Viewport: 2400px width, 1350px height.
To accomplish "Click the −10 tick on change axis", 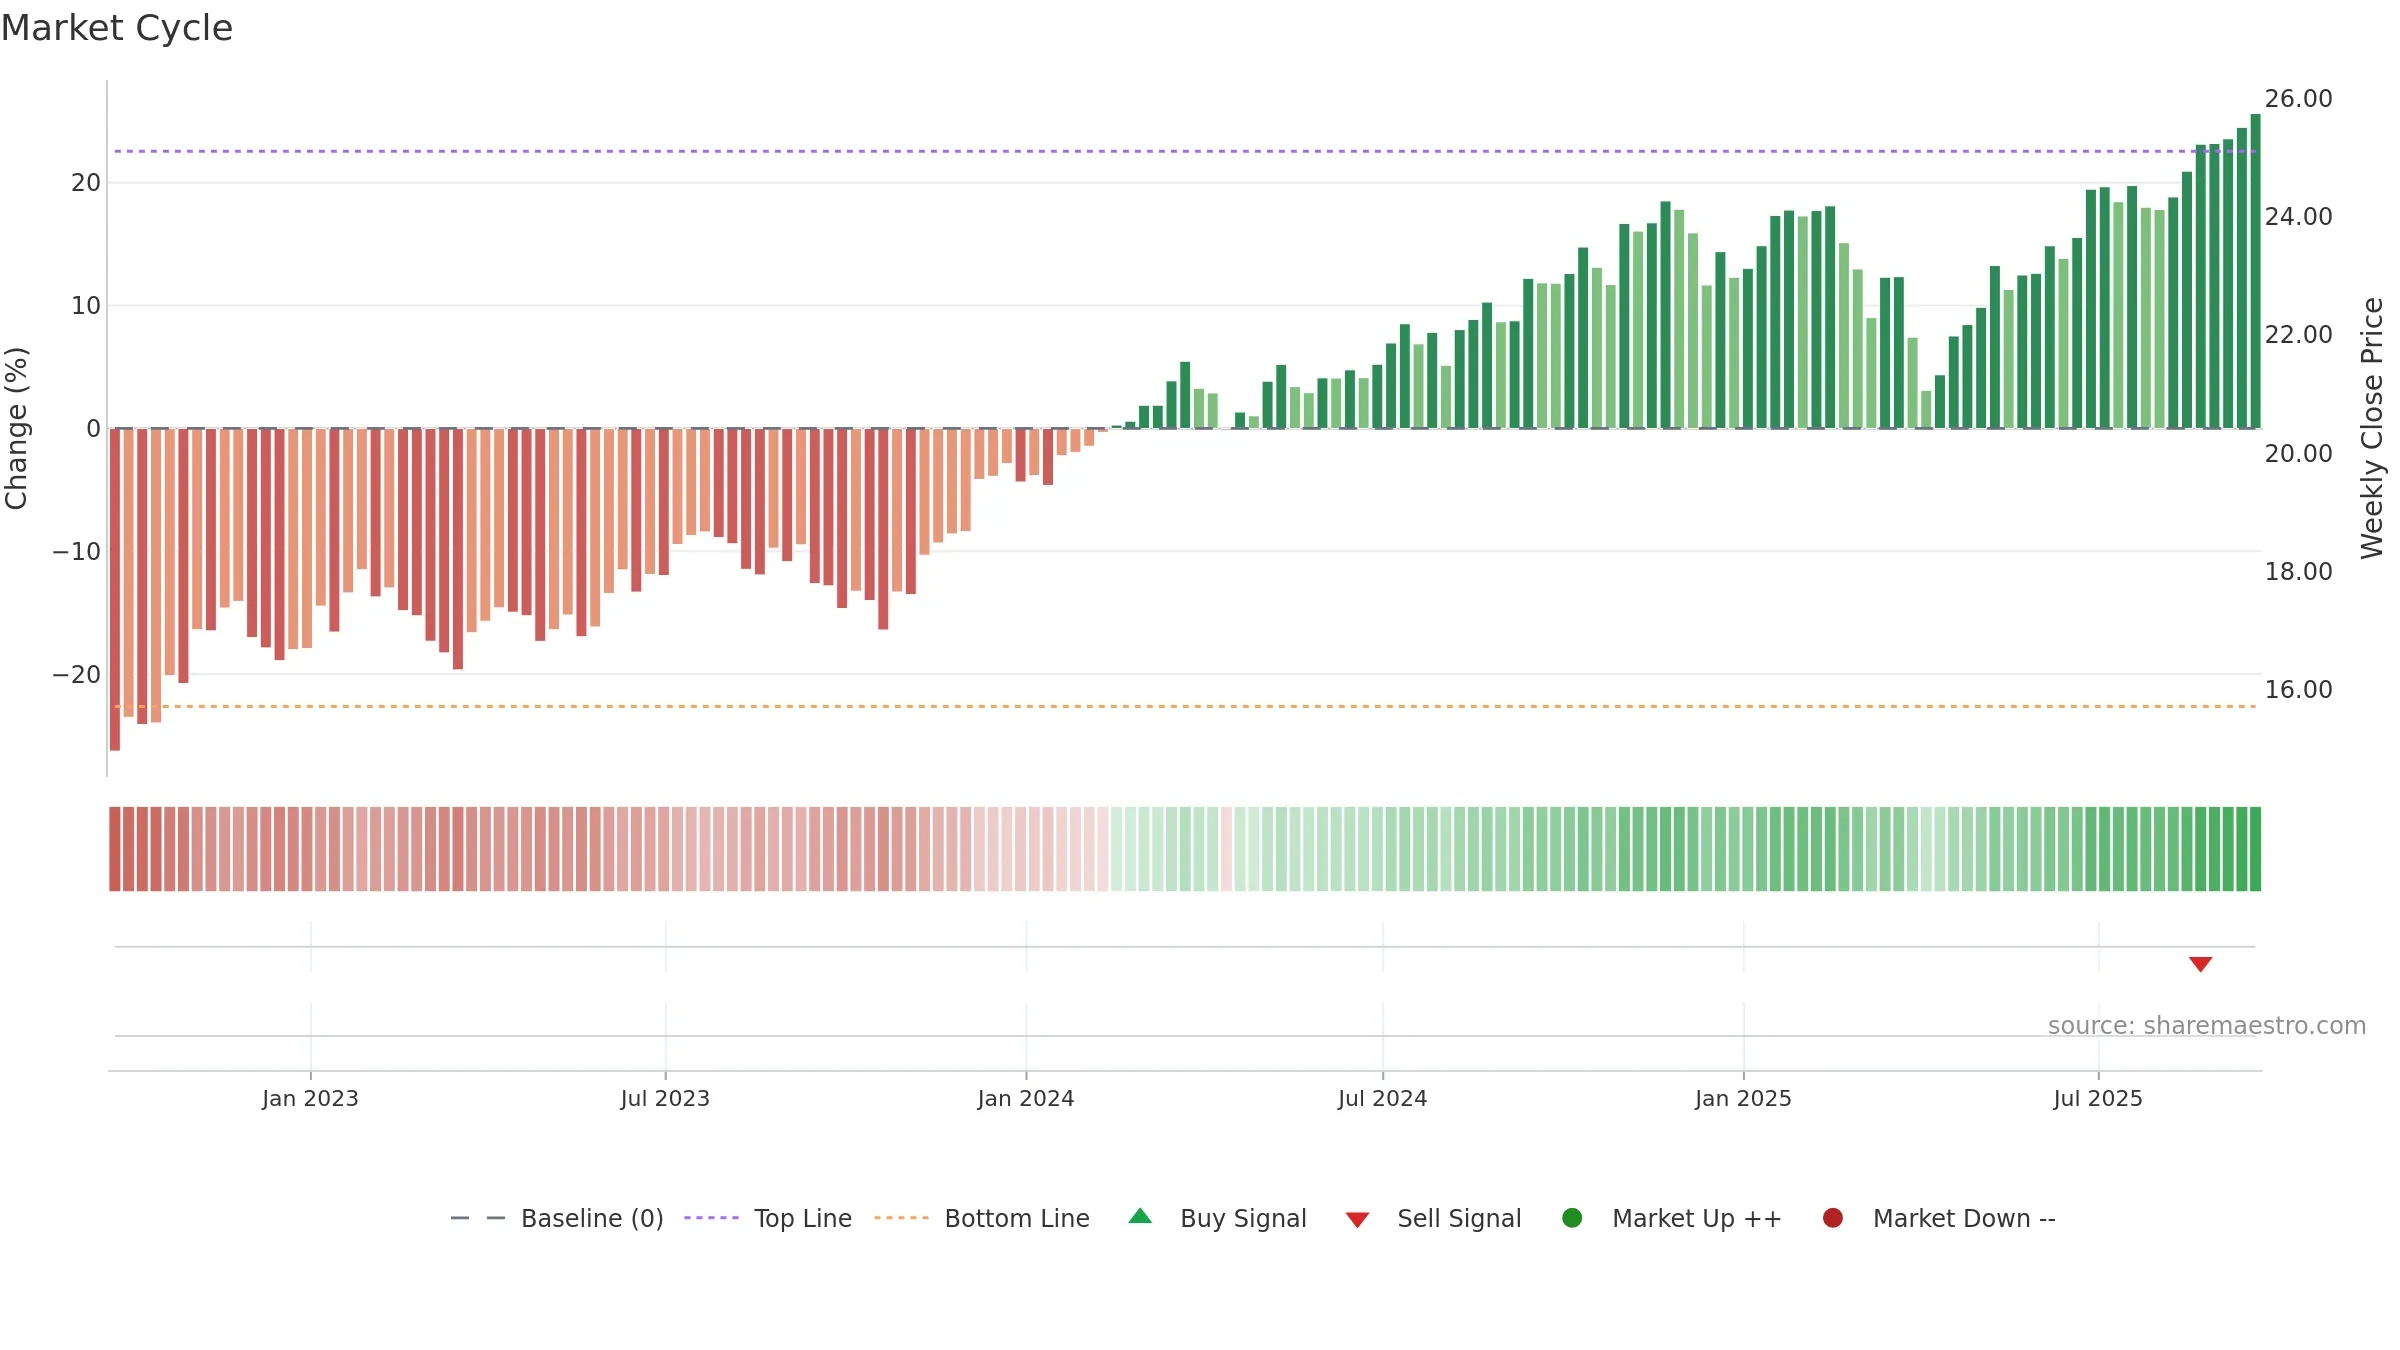I will pyautogui.click(x=77, y=552).
